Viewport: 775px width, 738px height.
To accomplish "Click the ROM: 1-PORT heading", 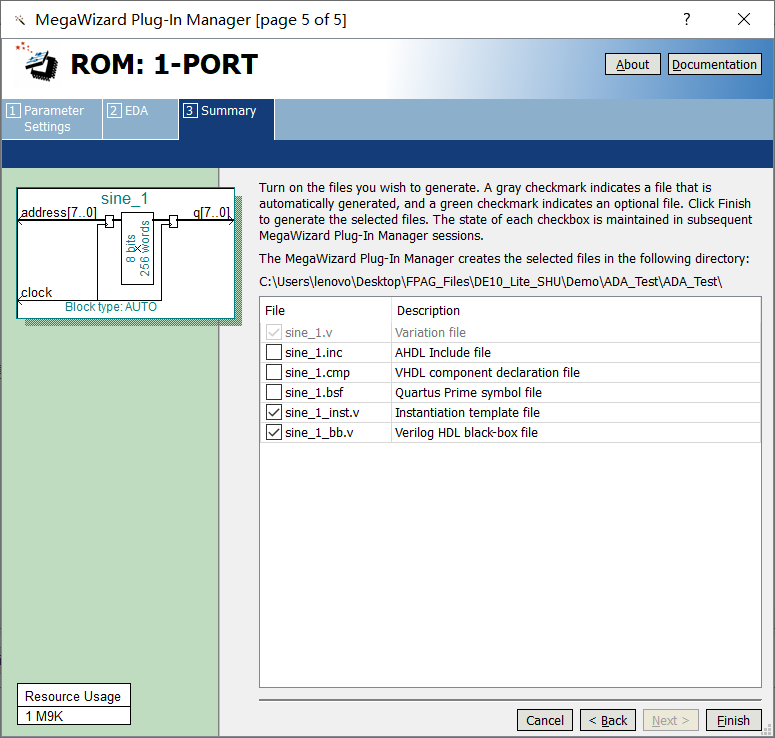I will (x=164, y=64).
